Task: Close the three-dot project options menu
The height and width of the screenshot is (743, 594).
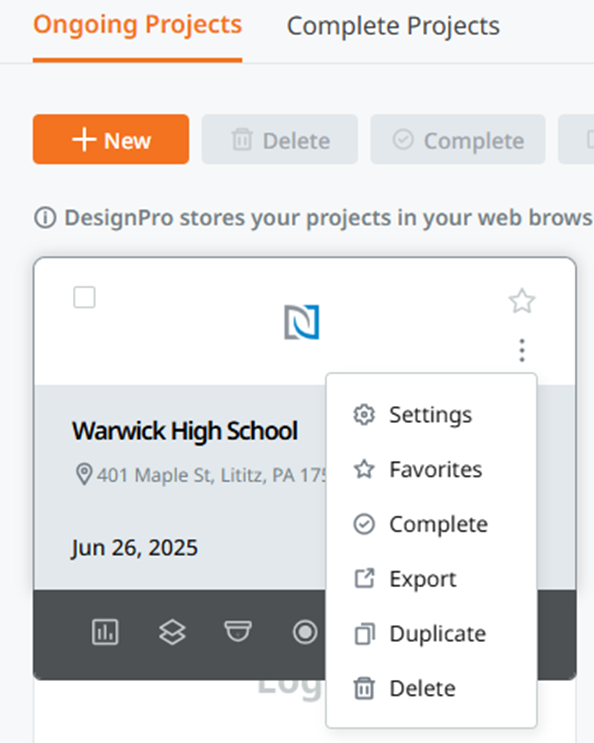Action: pos(522,351)
